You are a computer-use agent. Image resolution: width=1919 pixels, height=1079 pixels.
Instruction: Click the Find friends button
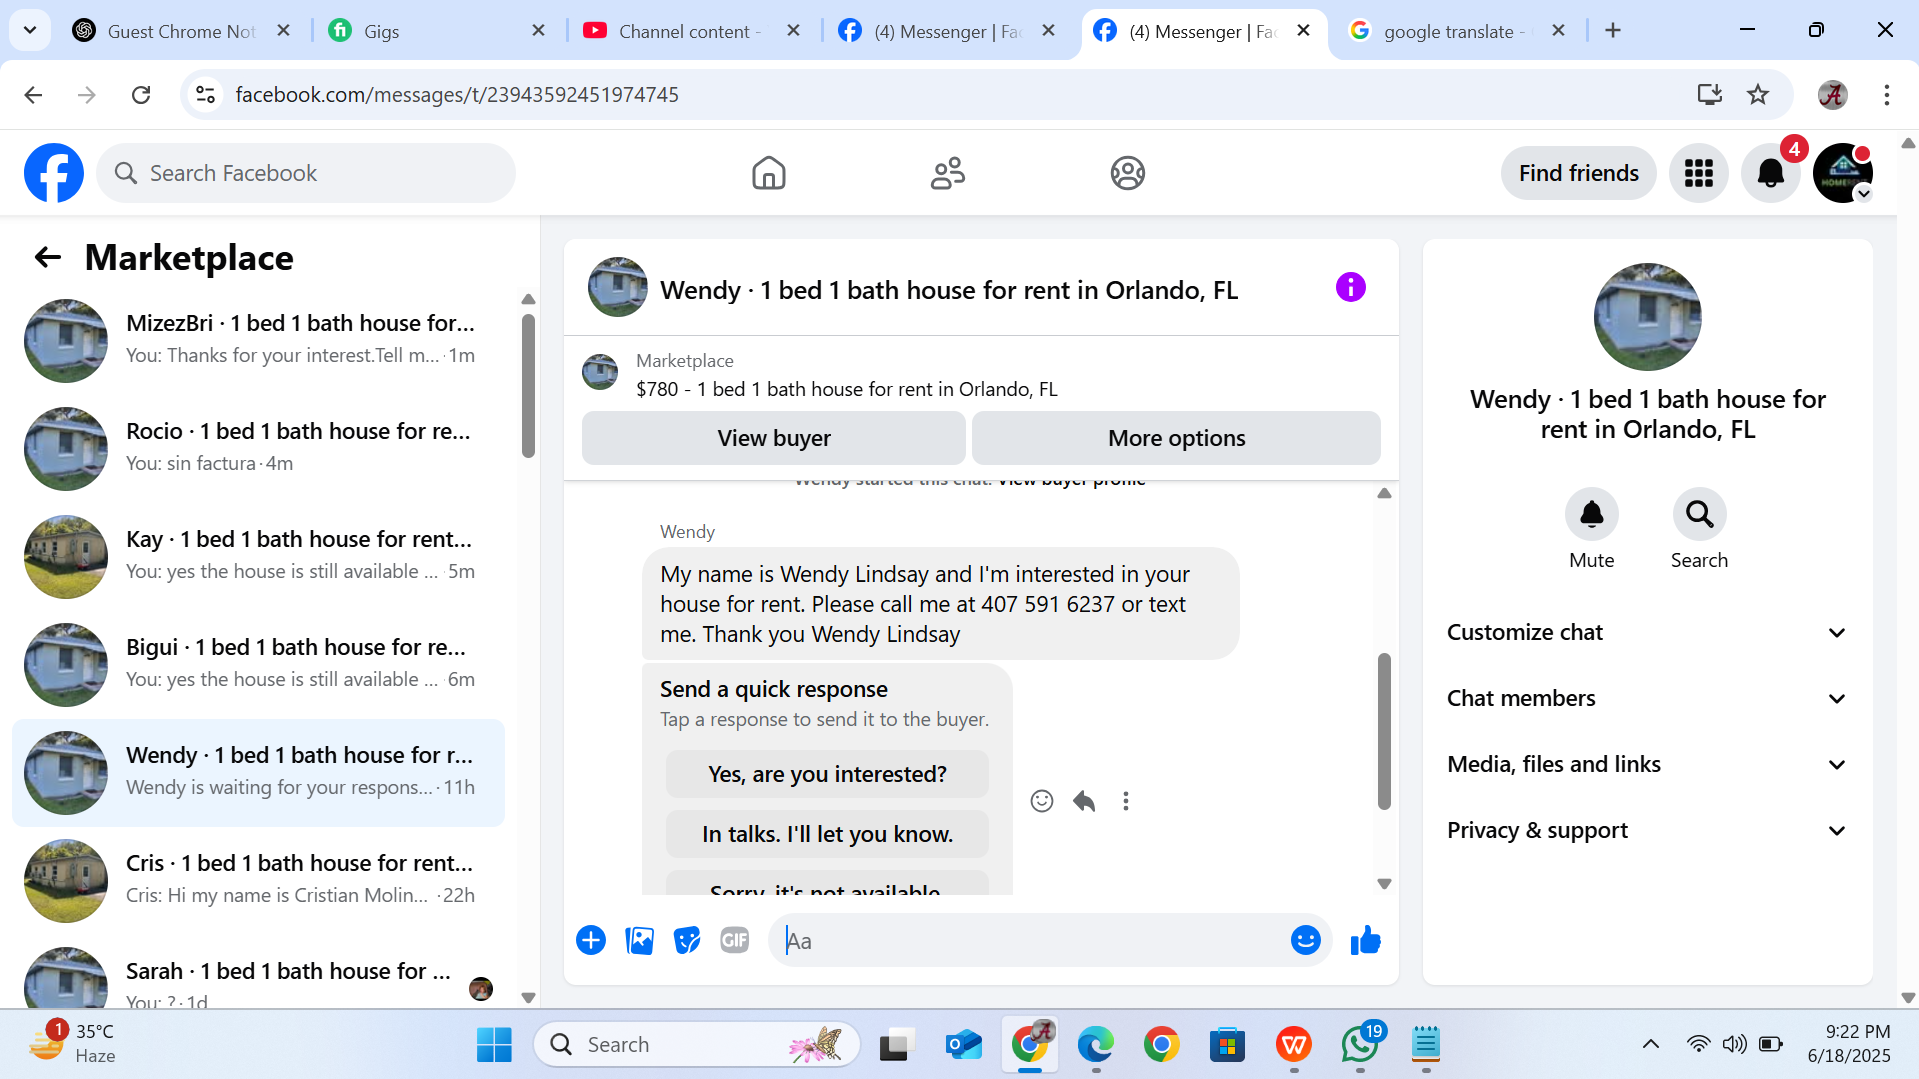point(1578,173)
